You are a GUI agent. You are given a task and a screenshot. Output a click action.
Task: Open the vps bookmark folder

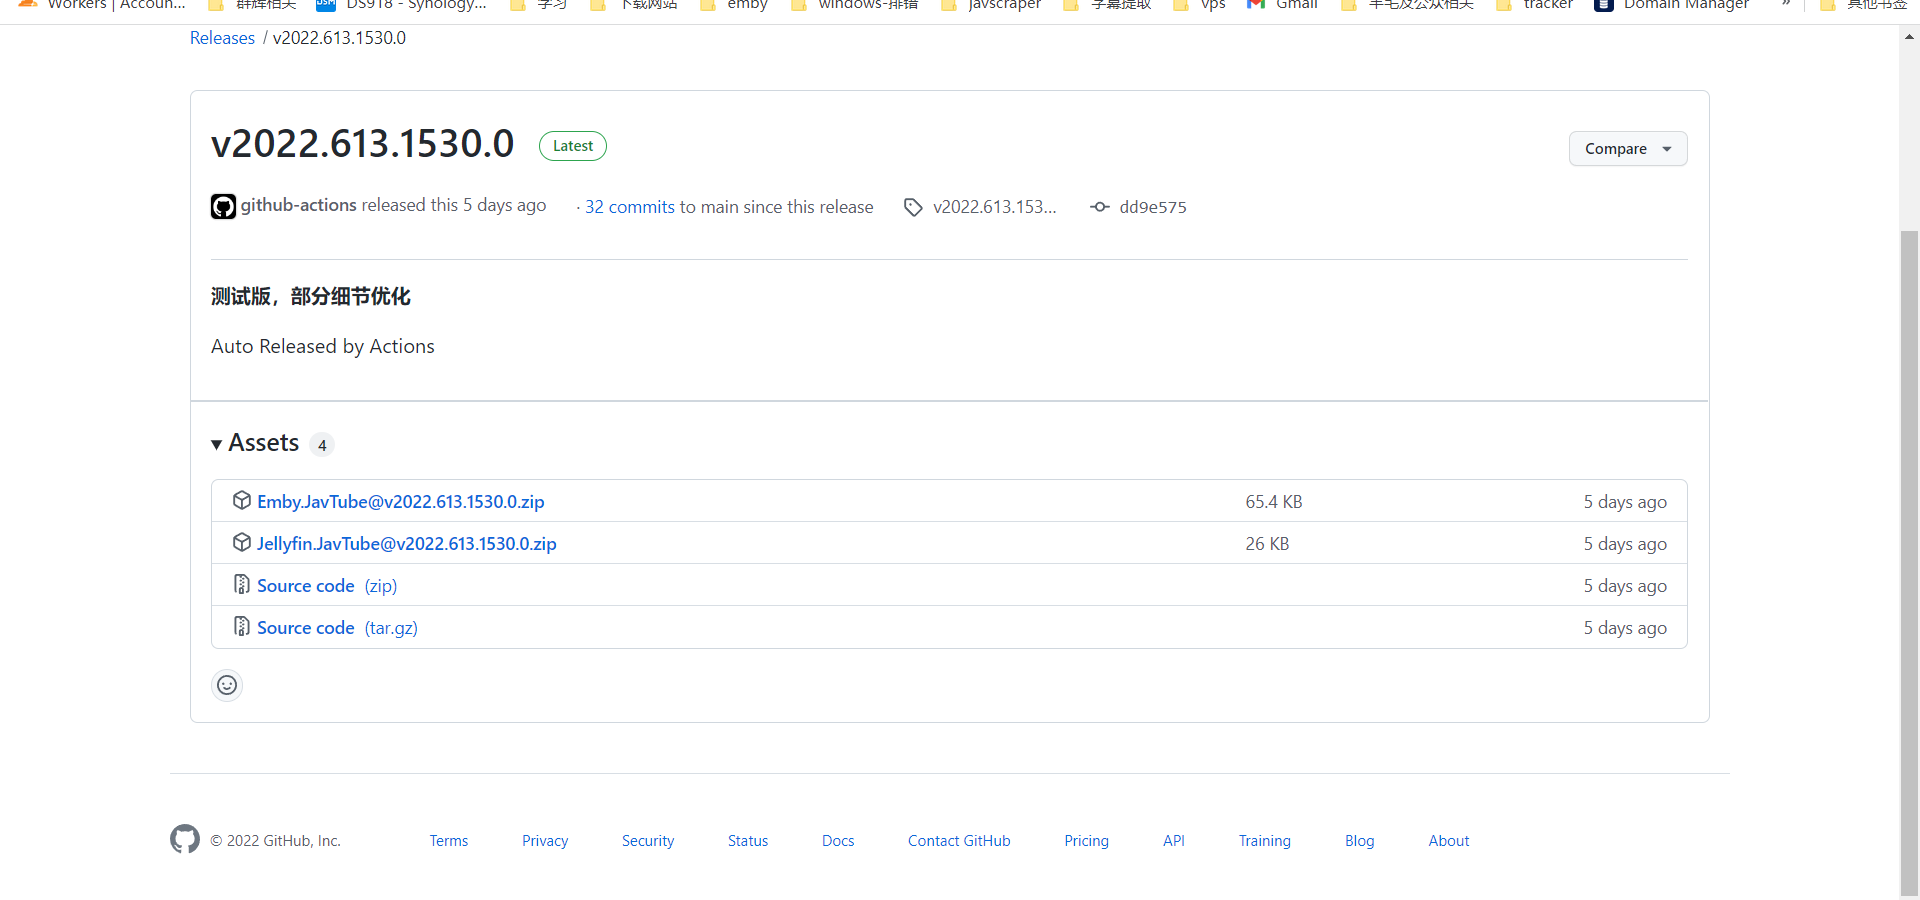tap(1199, 4)
